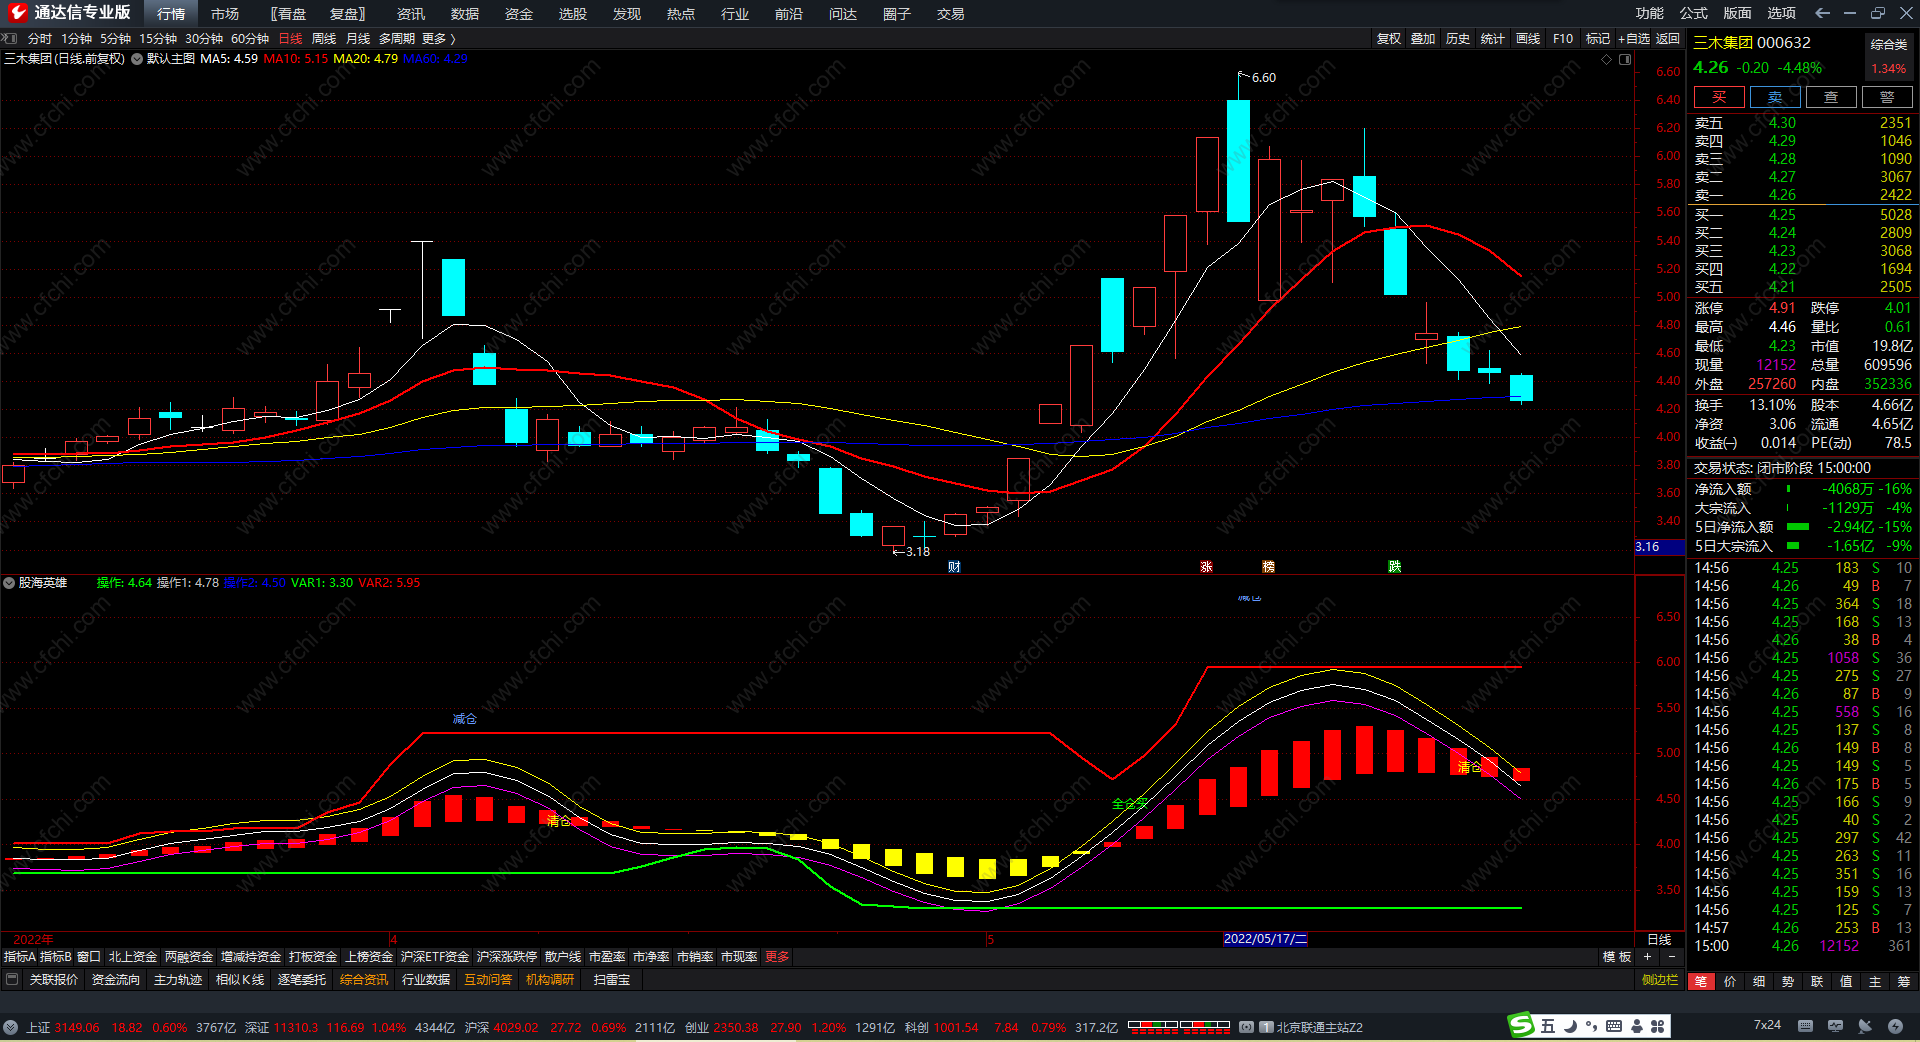Open the 多周期 multi-period selector
Screen dimensions: 1920x1042
[396, 39]
